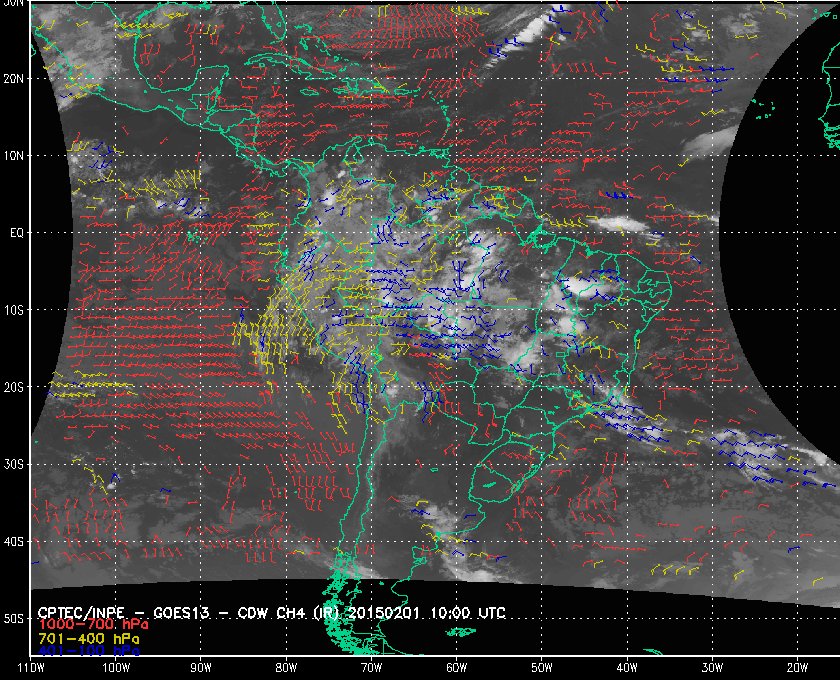Click the 20N latitude label
Viewport: 840px width, 680px height.
tap(13, 79)
